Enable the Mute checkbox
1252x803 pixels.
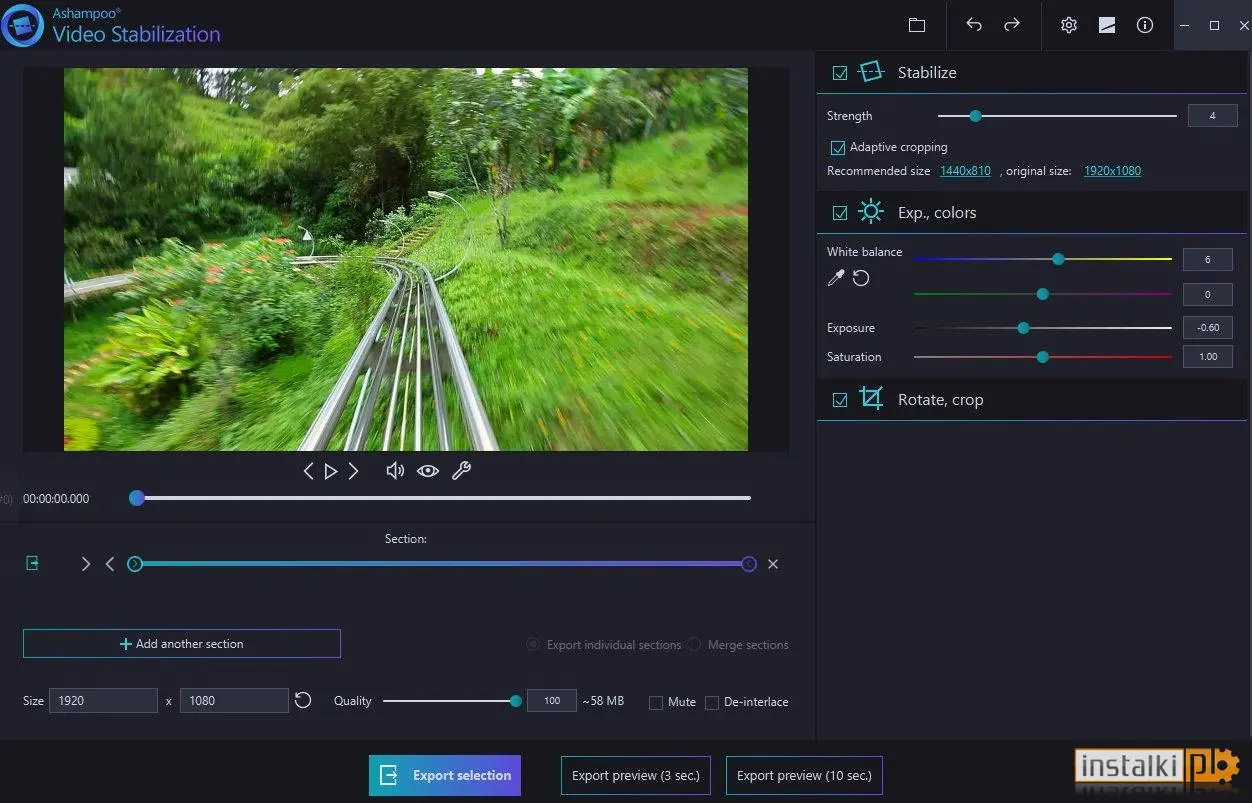656,702
